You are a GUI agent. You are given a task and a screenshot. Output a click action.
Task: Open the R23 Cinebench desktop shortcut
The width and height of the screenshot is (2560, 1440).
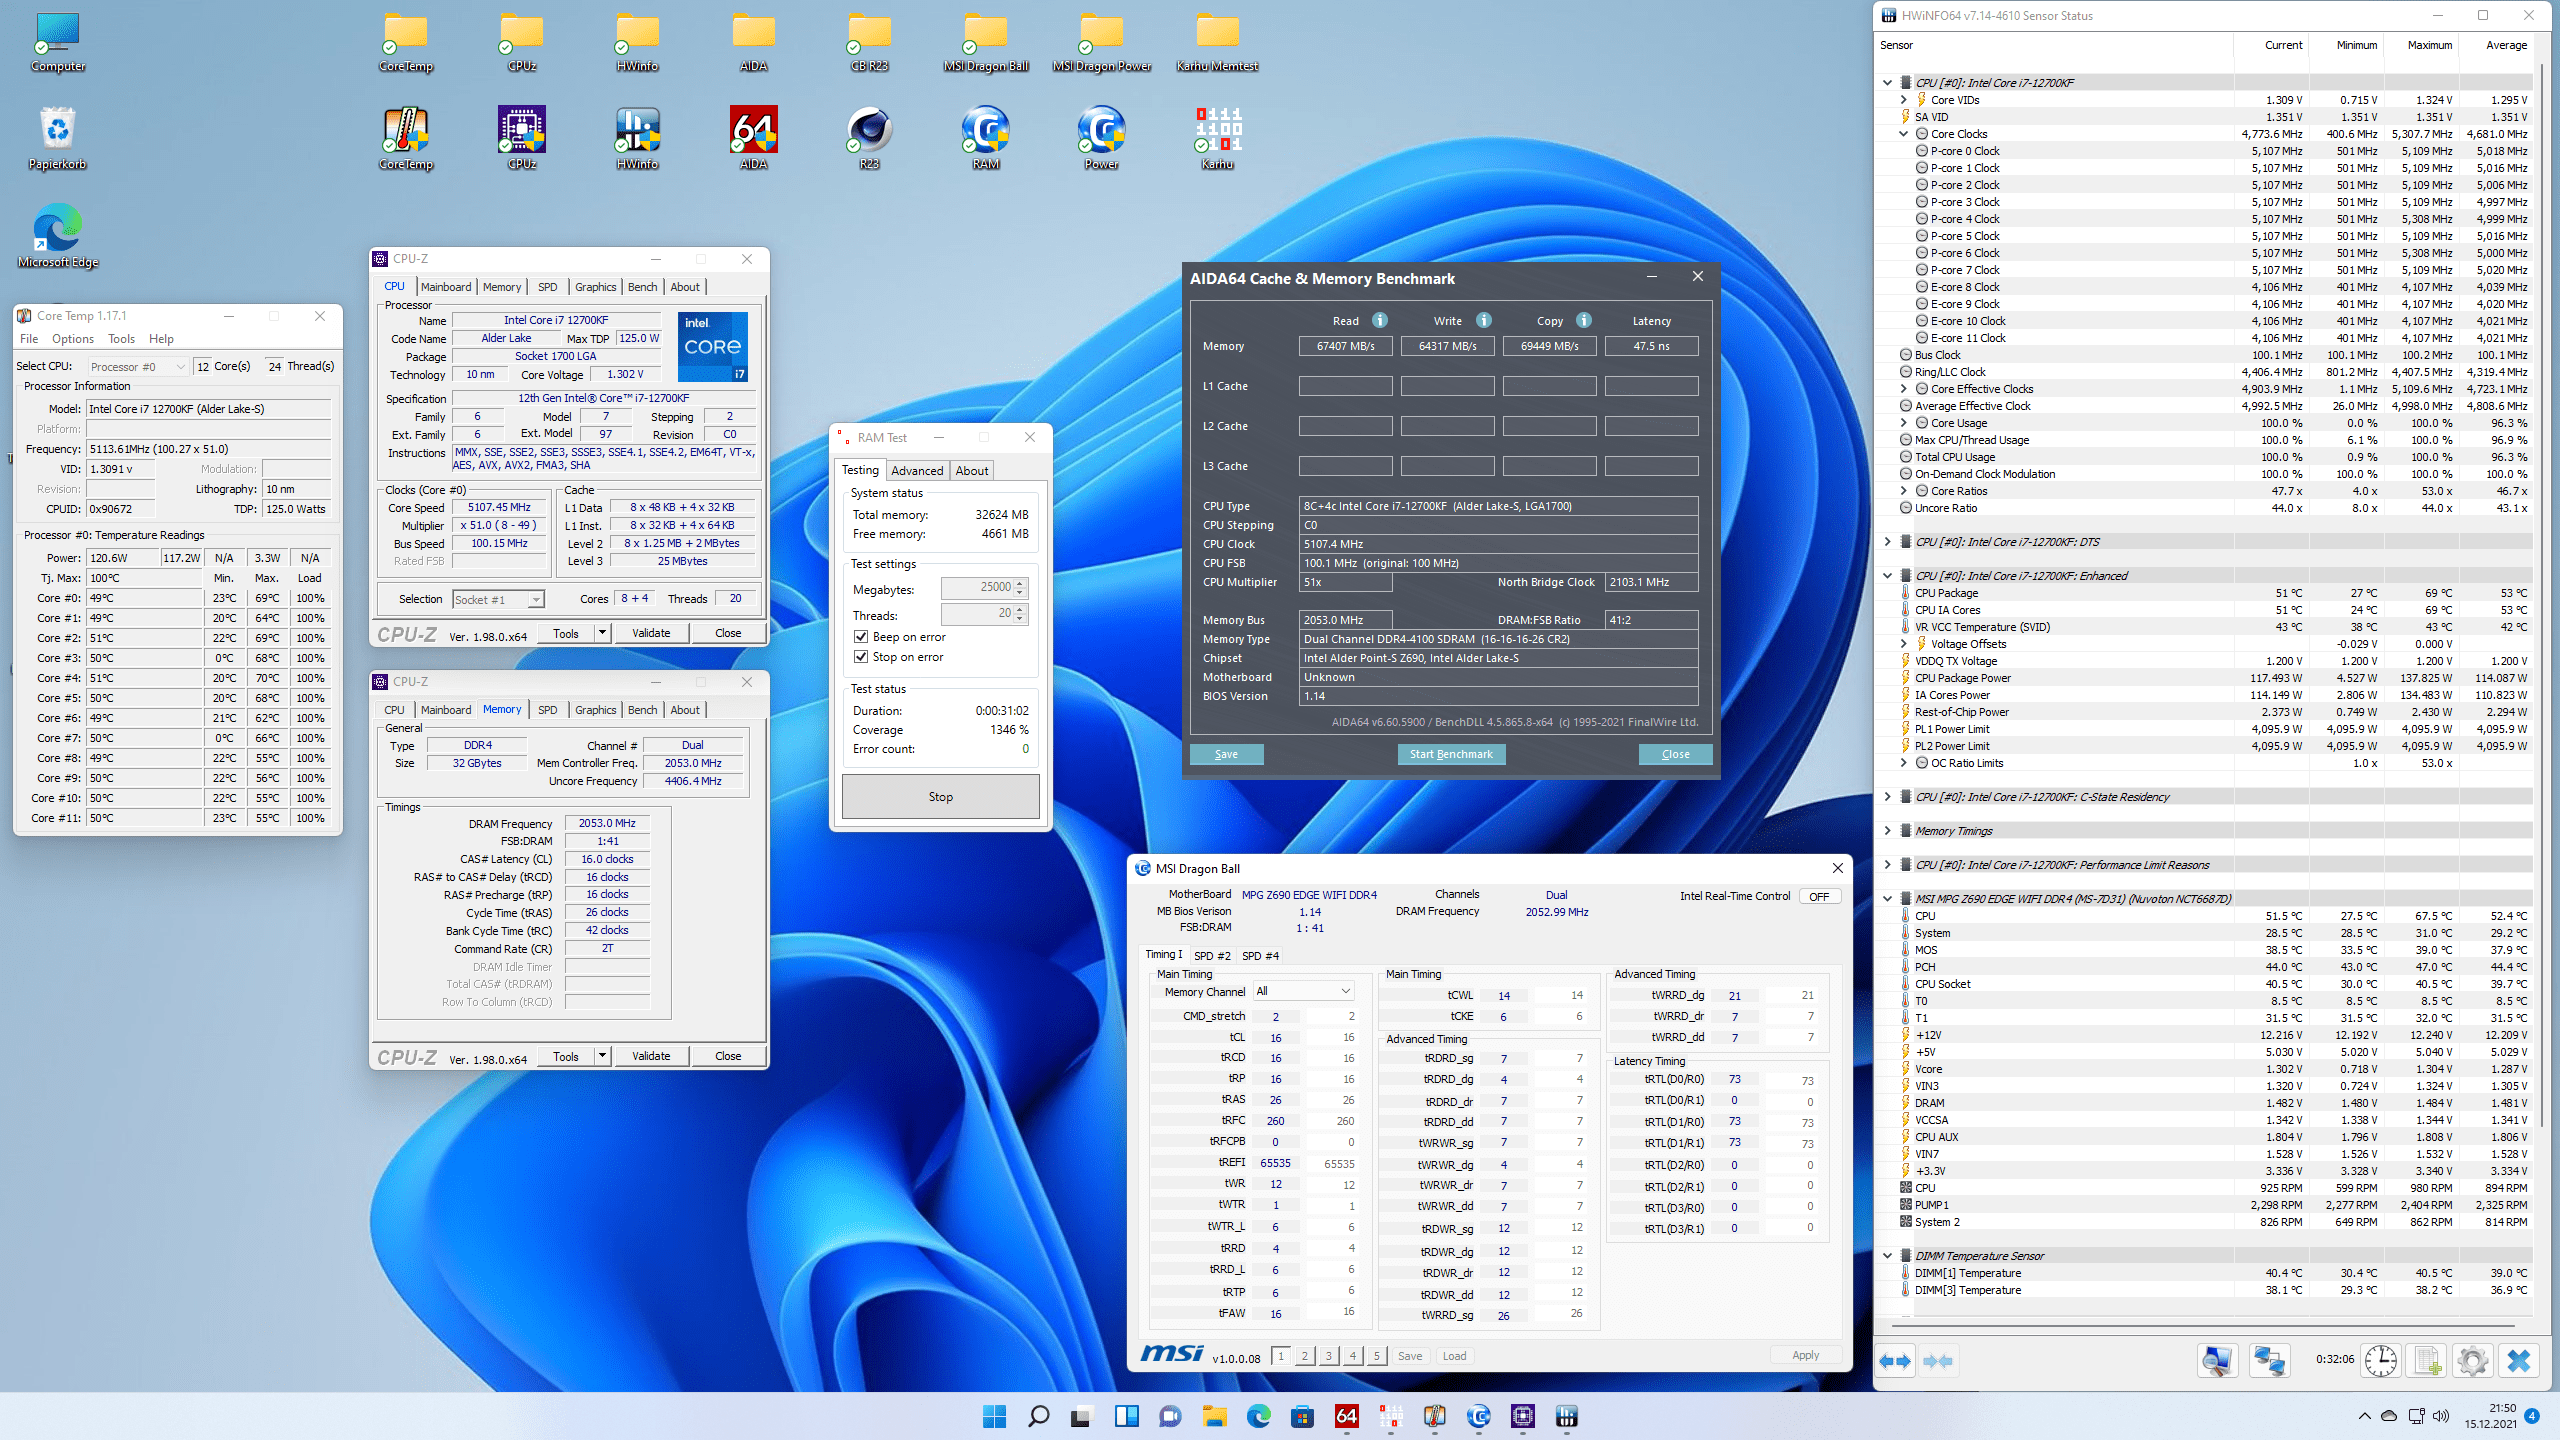tap(869, 131)
